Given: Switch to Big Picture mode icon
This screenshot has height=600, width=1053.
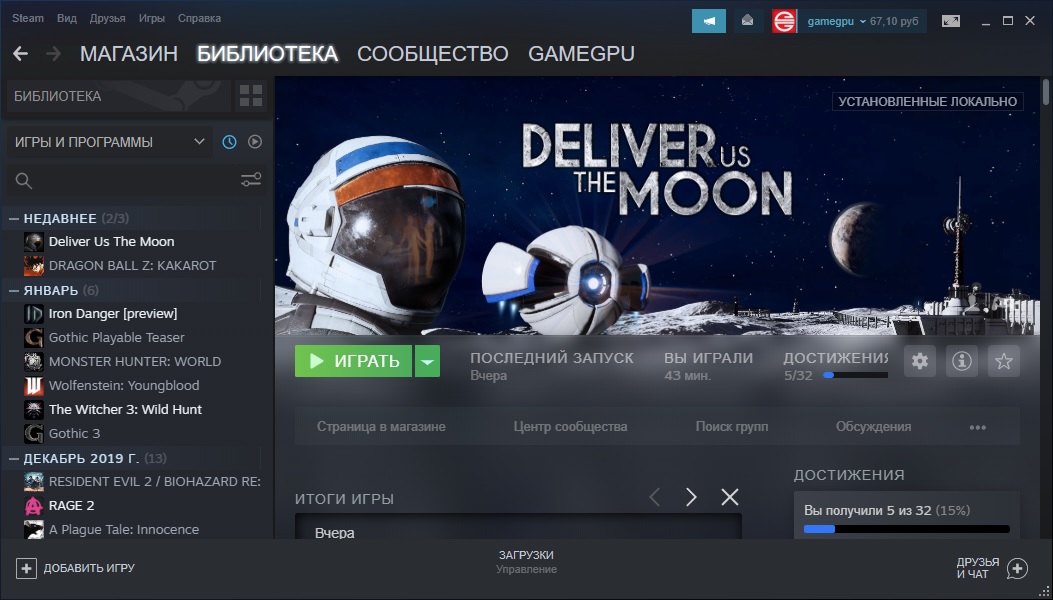Looking at the screenshot, I should (x=951, y=21).
